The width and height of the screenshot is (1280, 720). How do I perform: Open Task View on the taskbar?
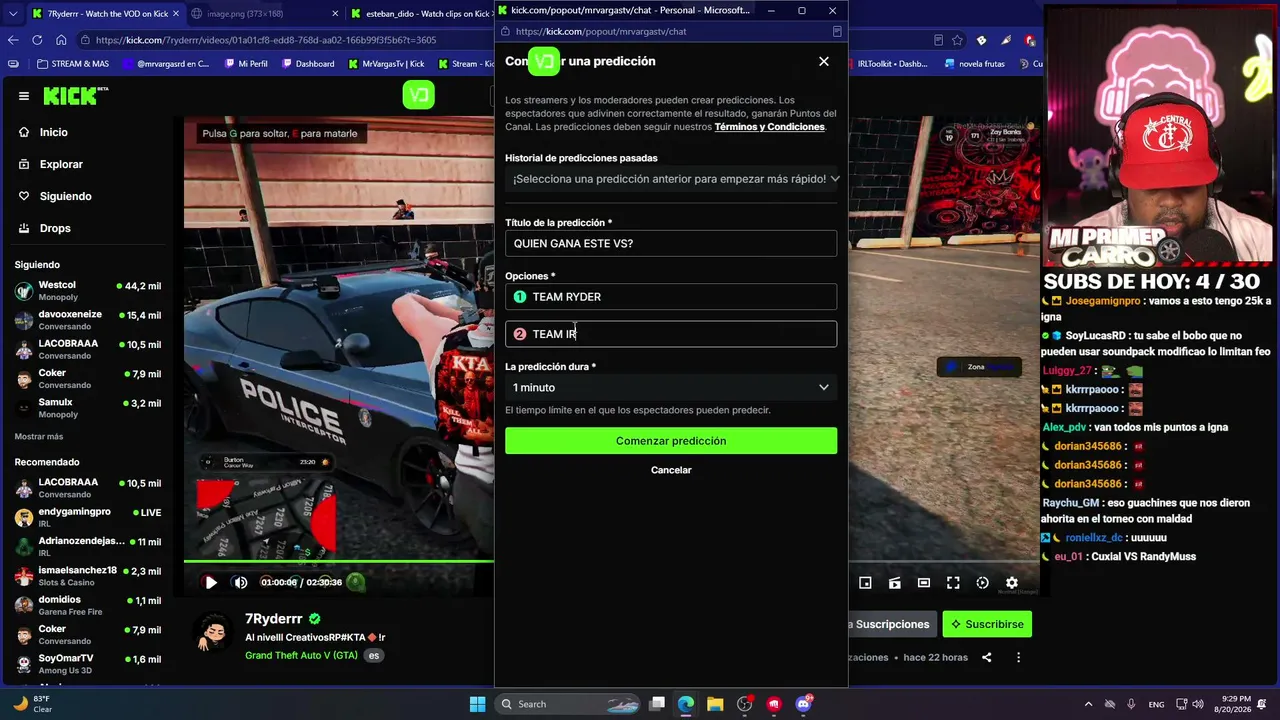click(x=657, y=704)
